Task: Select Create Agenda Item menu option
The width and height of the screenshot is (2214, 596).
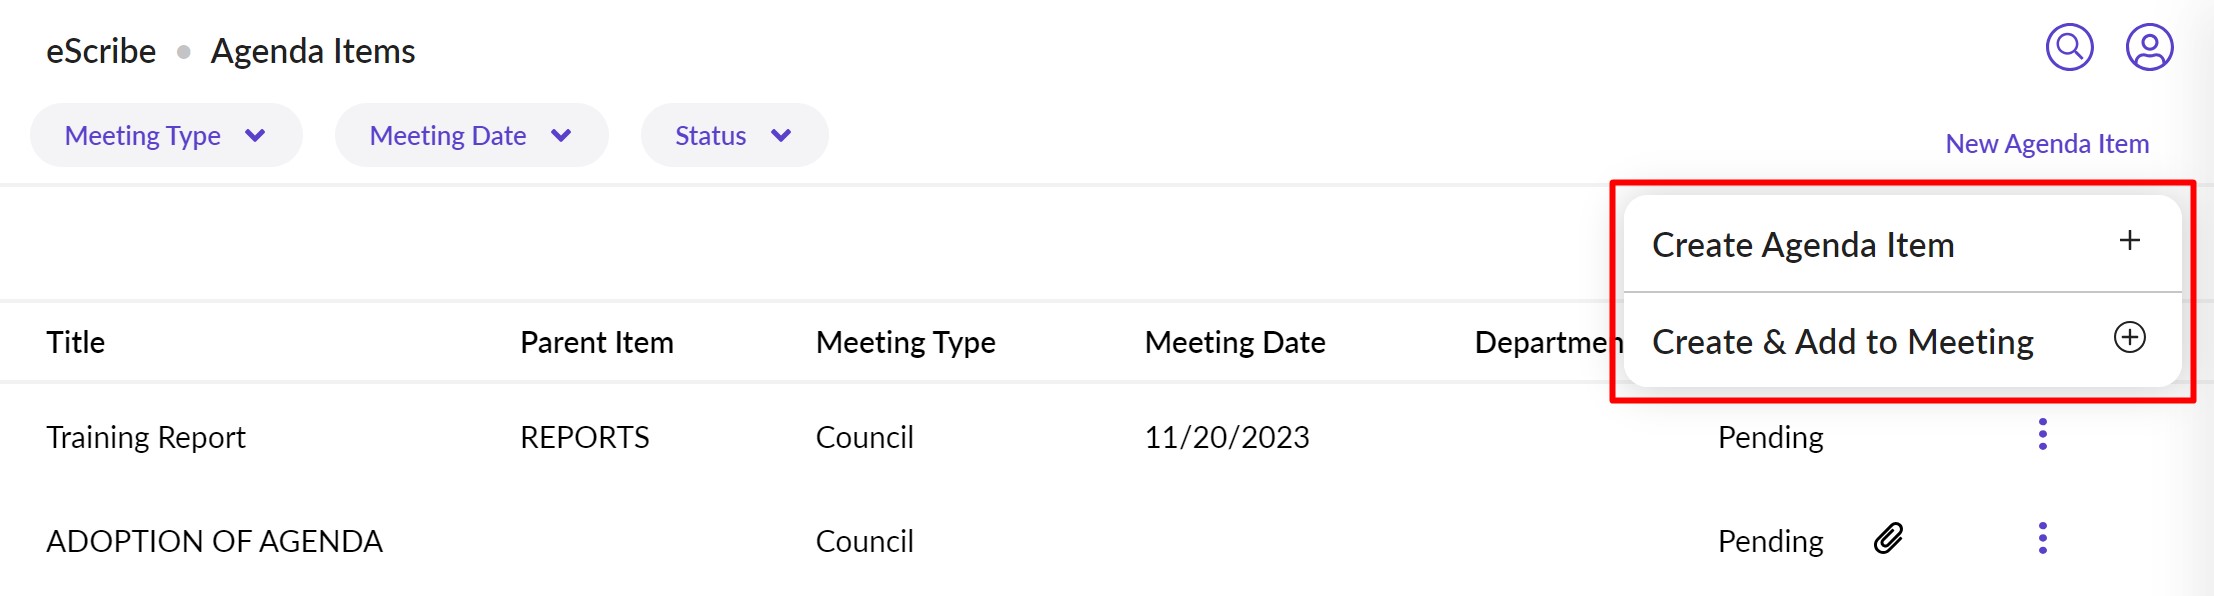Action: 1803,245
